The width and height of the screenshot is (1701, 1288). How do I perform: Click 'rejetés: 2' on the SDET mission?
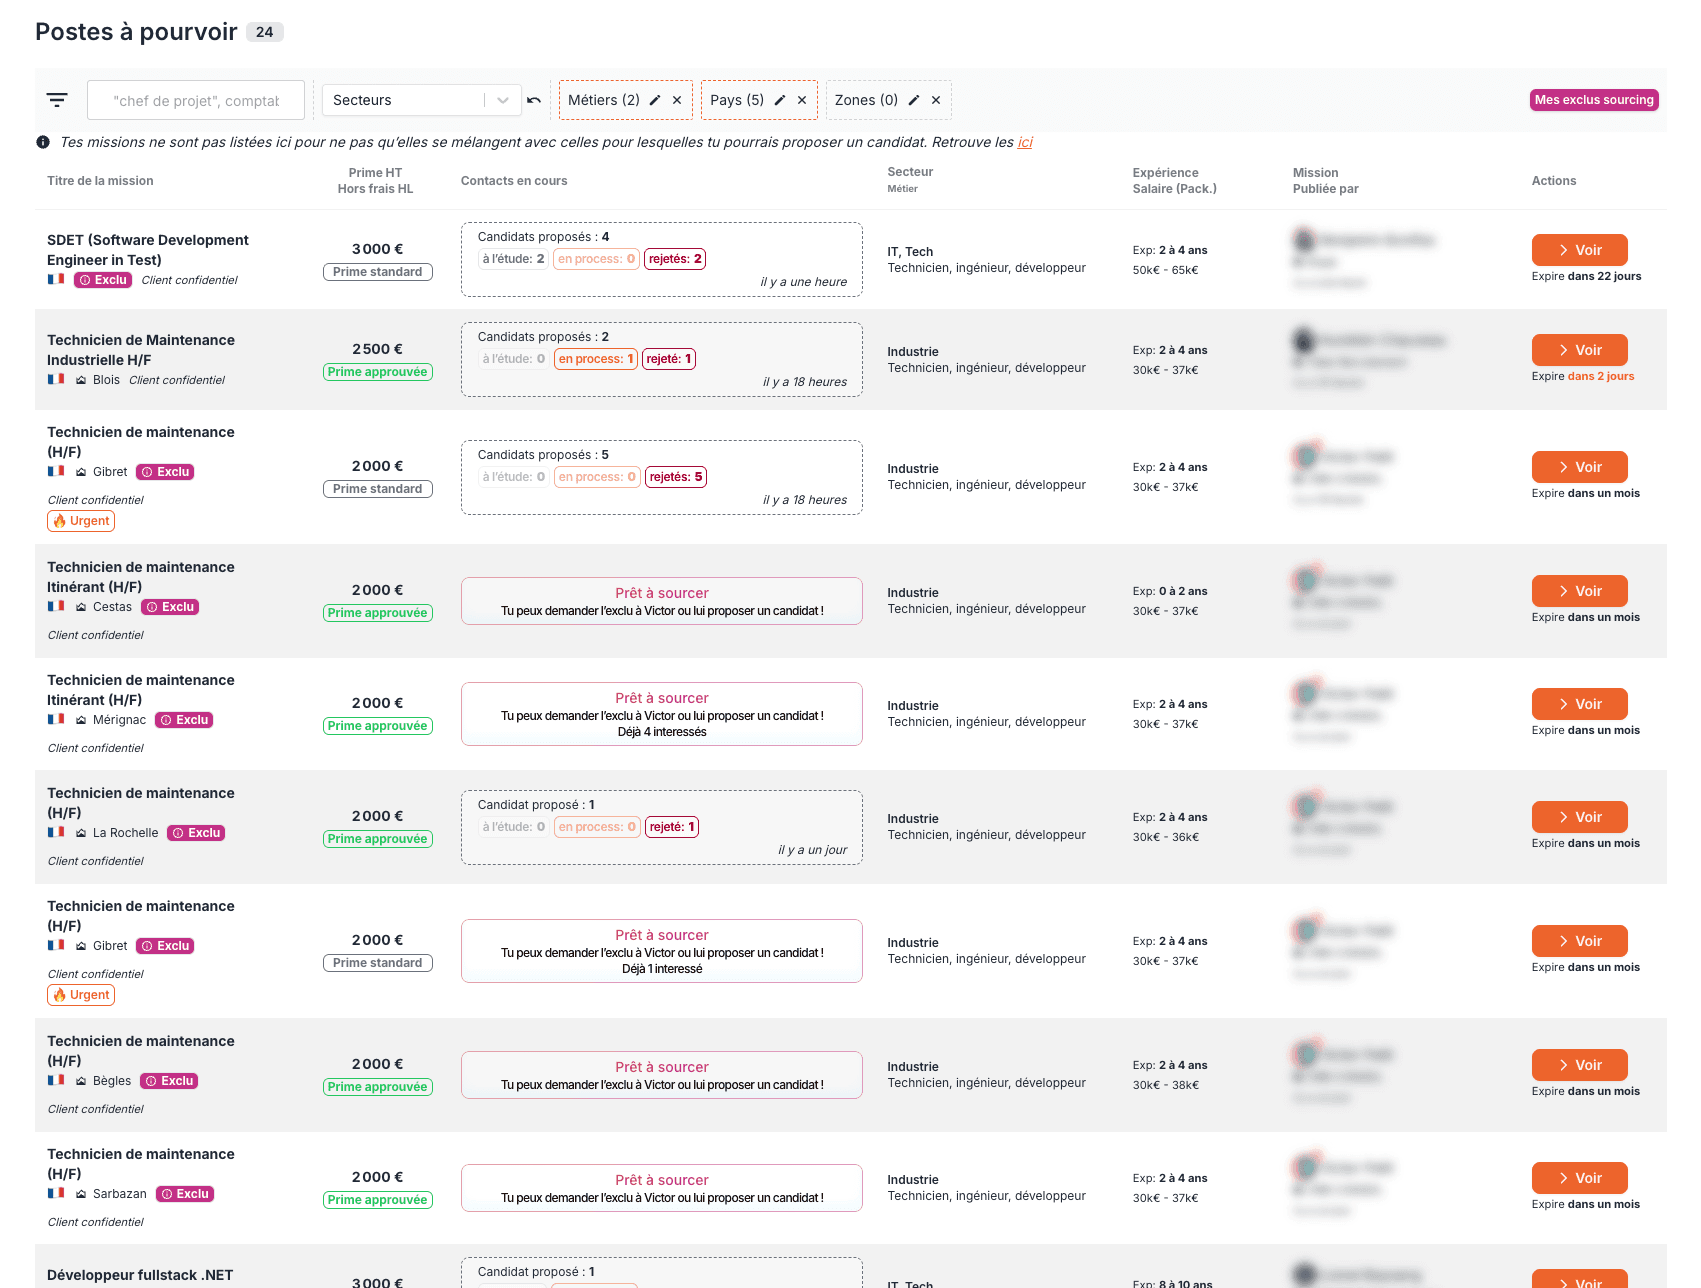coord(675,258)
